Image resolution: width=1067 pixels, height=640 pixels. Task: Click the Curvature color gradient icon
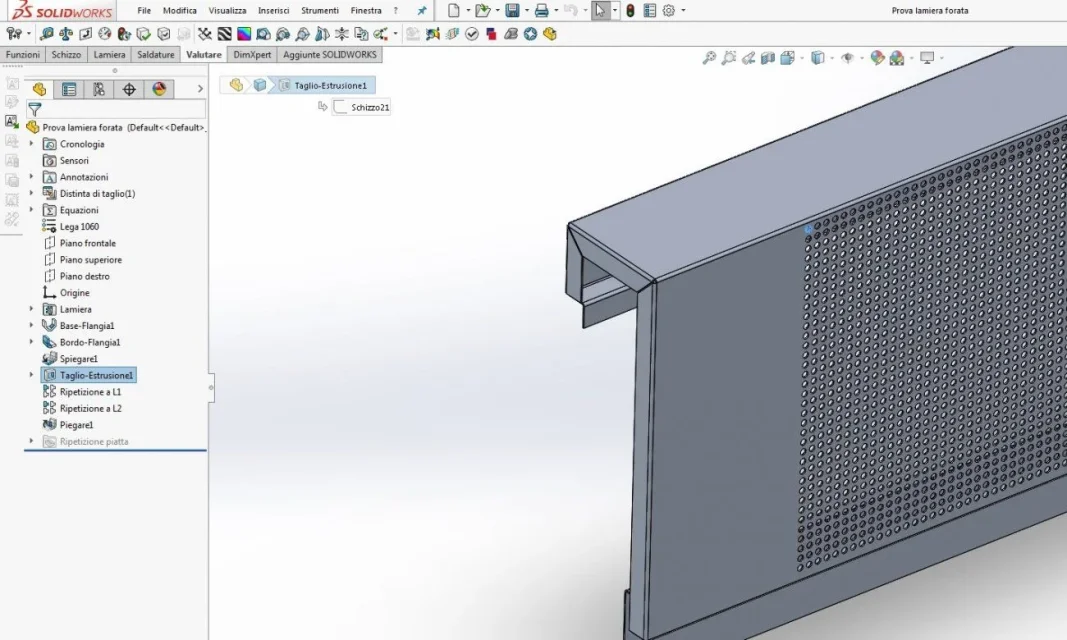[244, 33]
